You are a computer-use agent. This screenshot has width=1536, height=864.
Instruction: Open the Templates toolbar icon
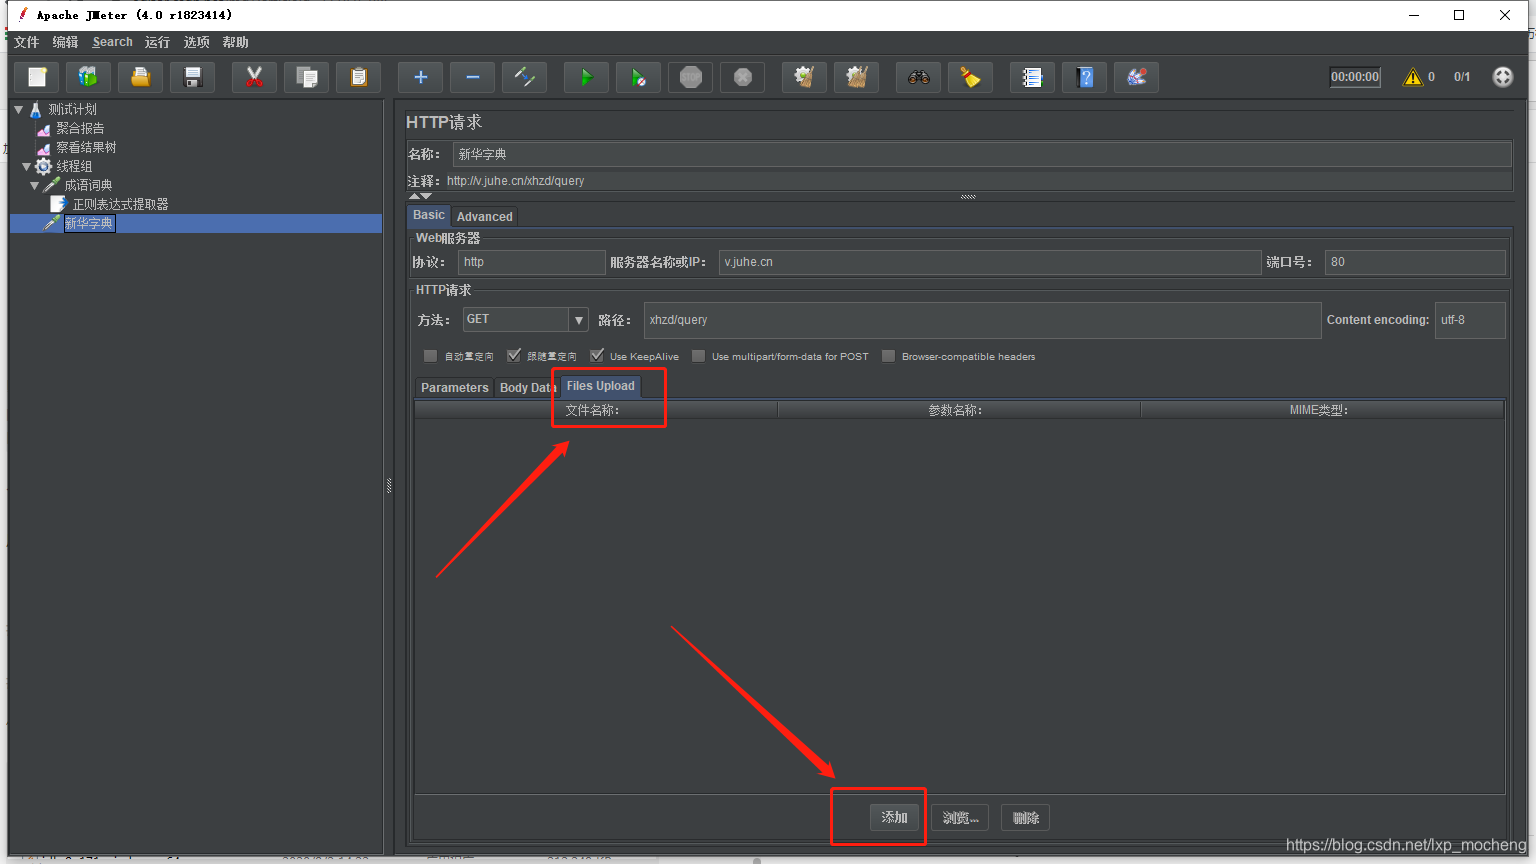(89, 77)
